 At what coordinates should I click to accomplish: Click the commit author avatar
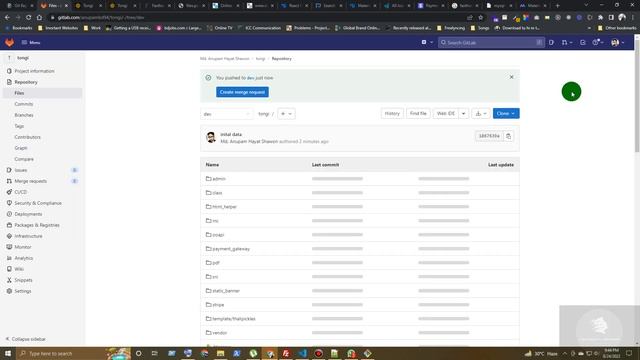tap(211, 137)
